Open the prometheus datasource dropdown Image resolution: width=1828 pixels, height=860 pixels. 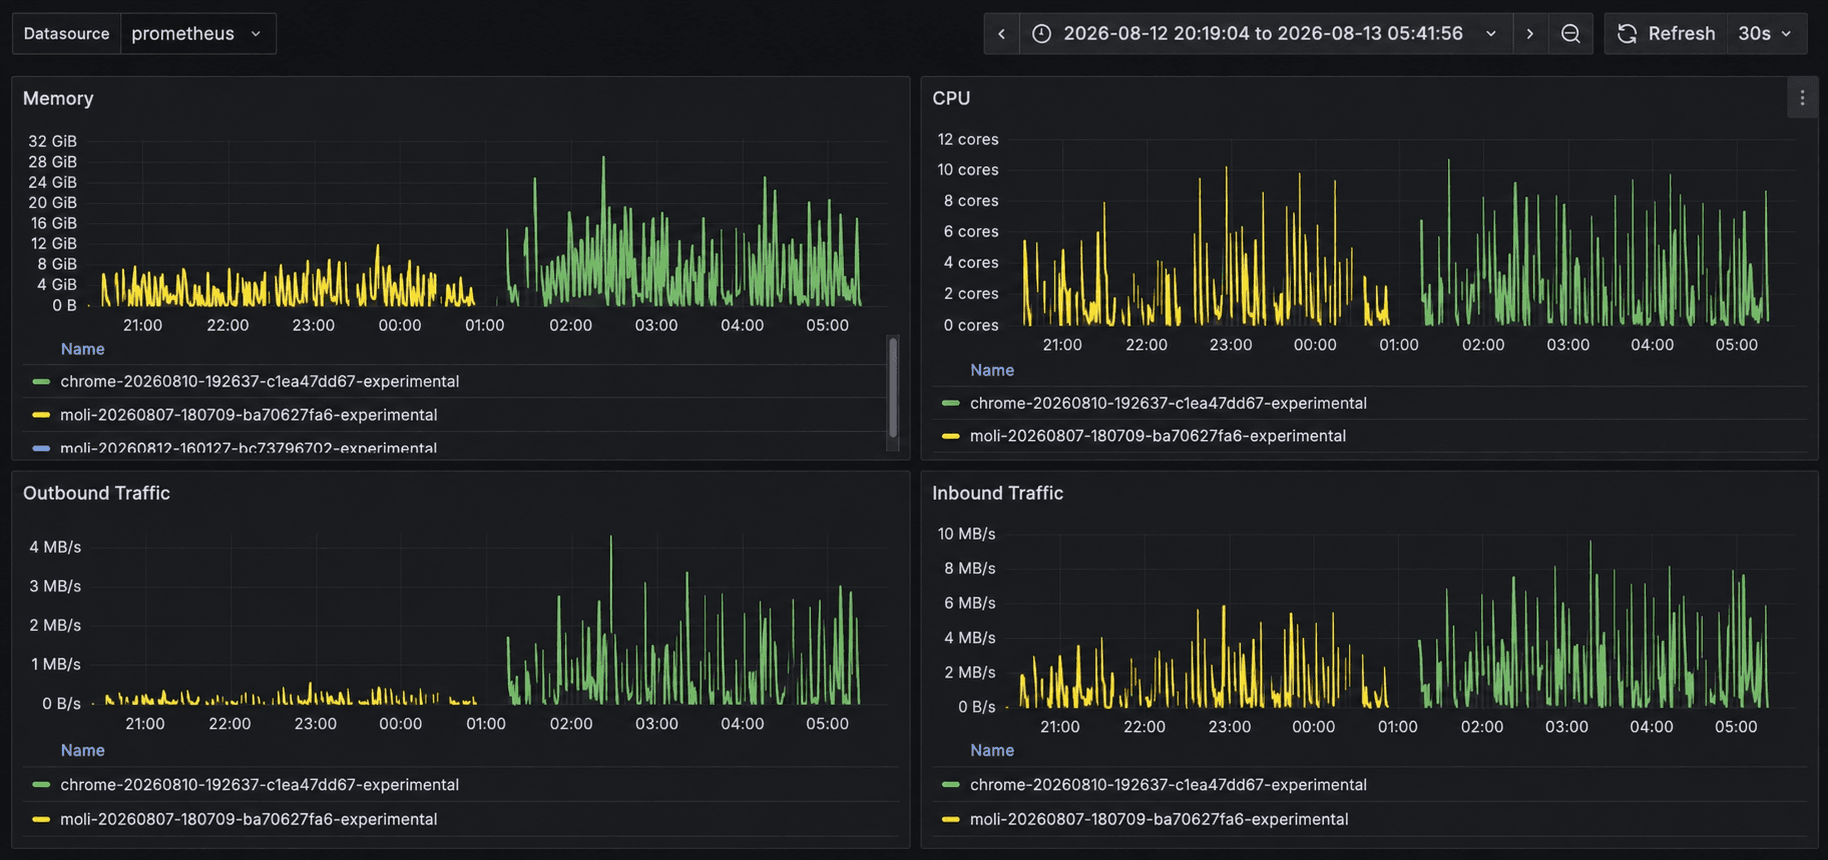(x=198, y=34)
